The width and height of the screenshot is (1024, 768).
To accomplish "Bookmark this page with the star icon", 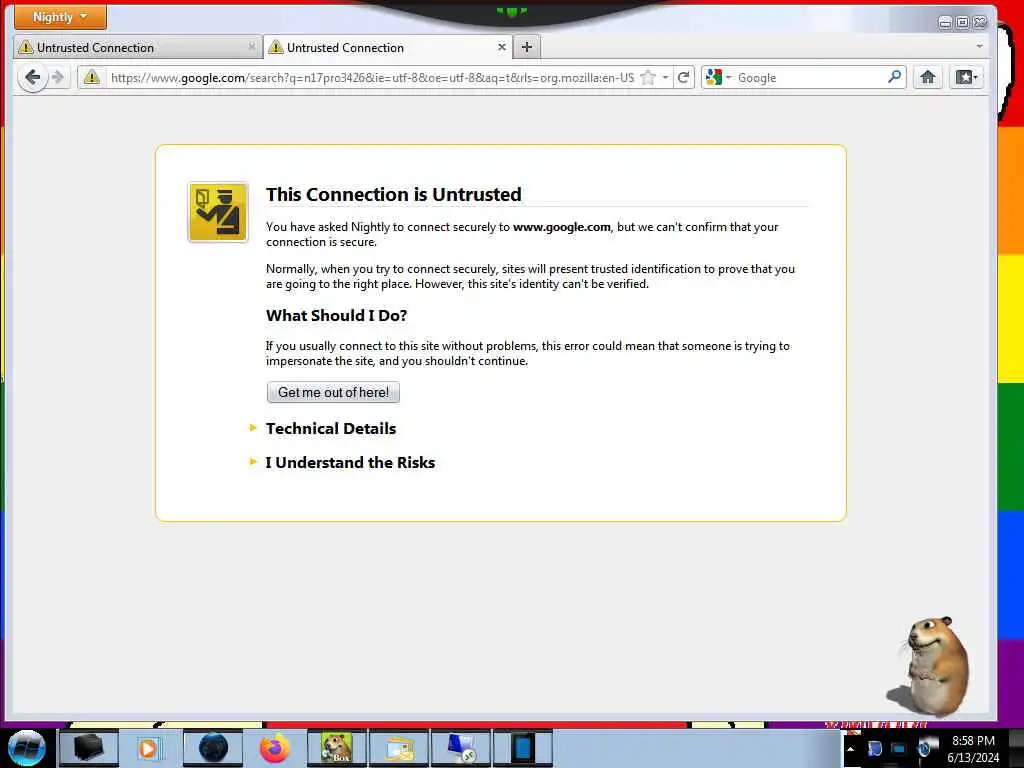I will 648,78.
